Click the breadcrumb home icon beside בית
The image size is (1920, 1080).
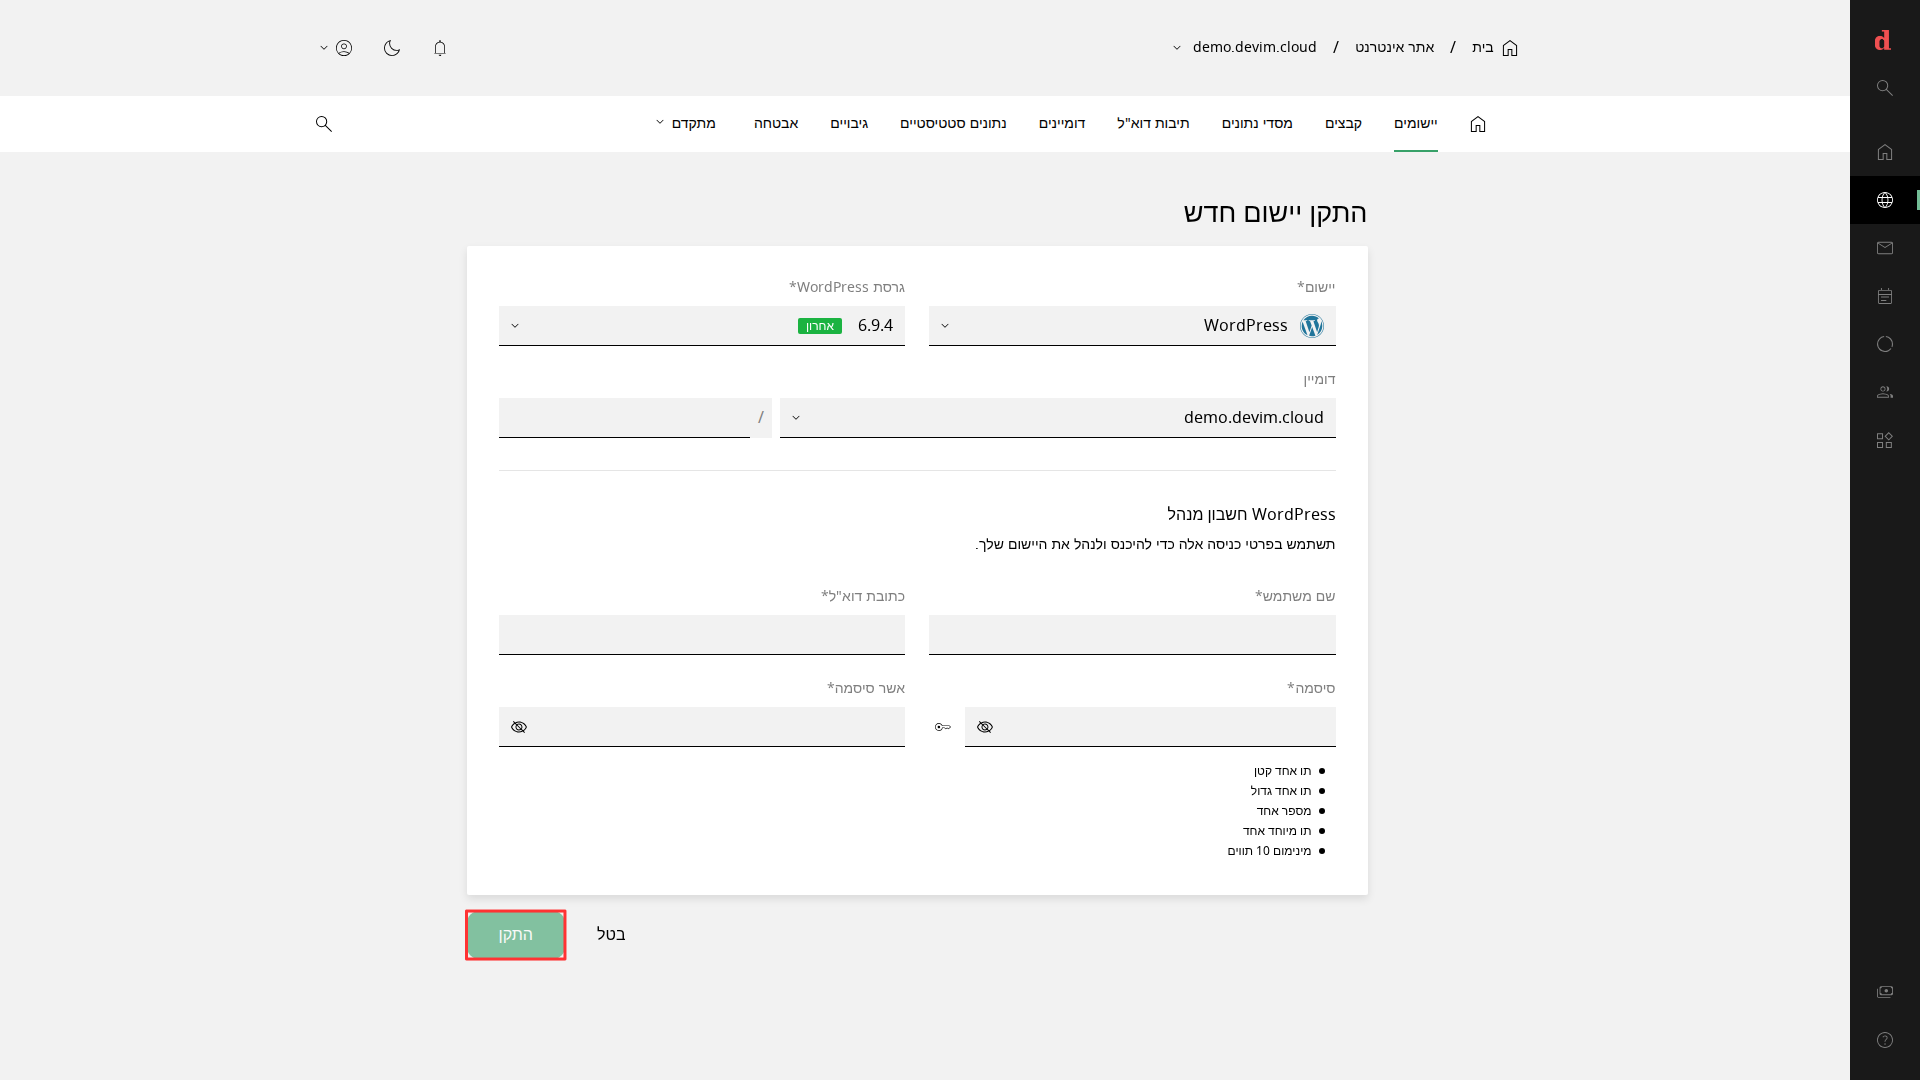(x=1510, y=48)
